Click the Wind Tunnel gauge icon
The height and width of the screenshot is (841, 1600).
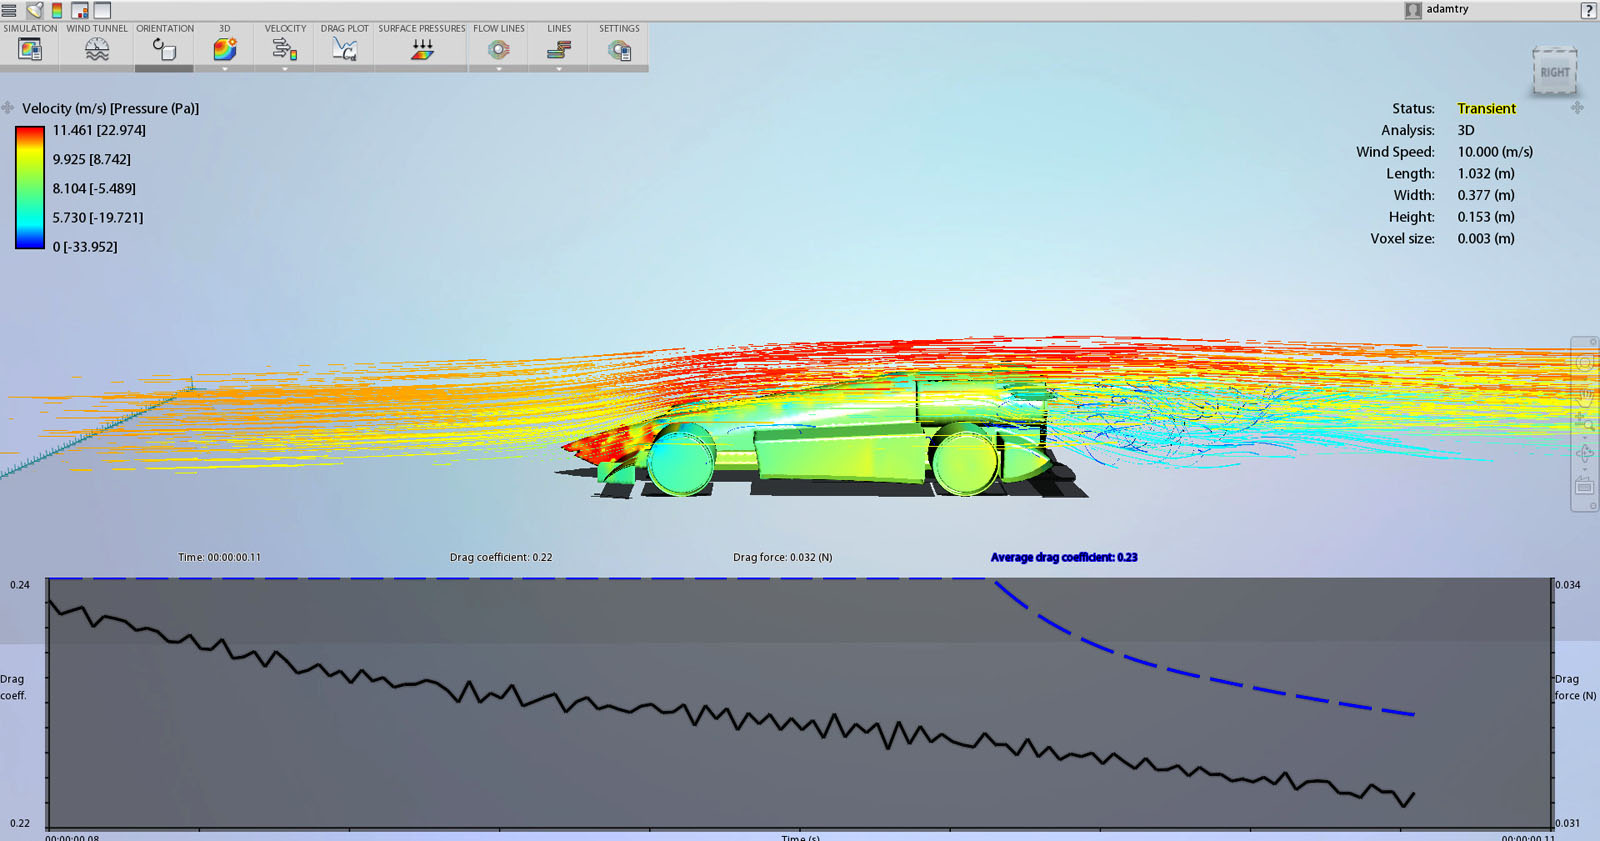97,49
